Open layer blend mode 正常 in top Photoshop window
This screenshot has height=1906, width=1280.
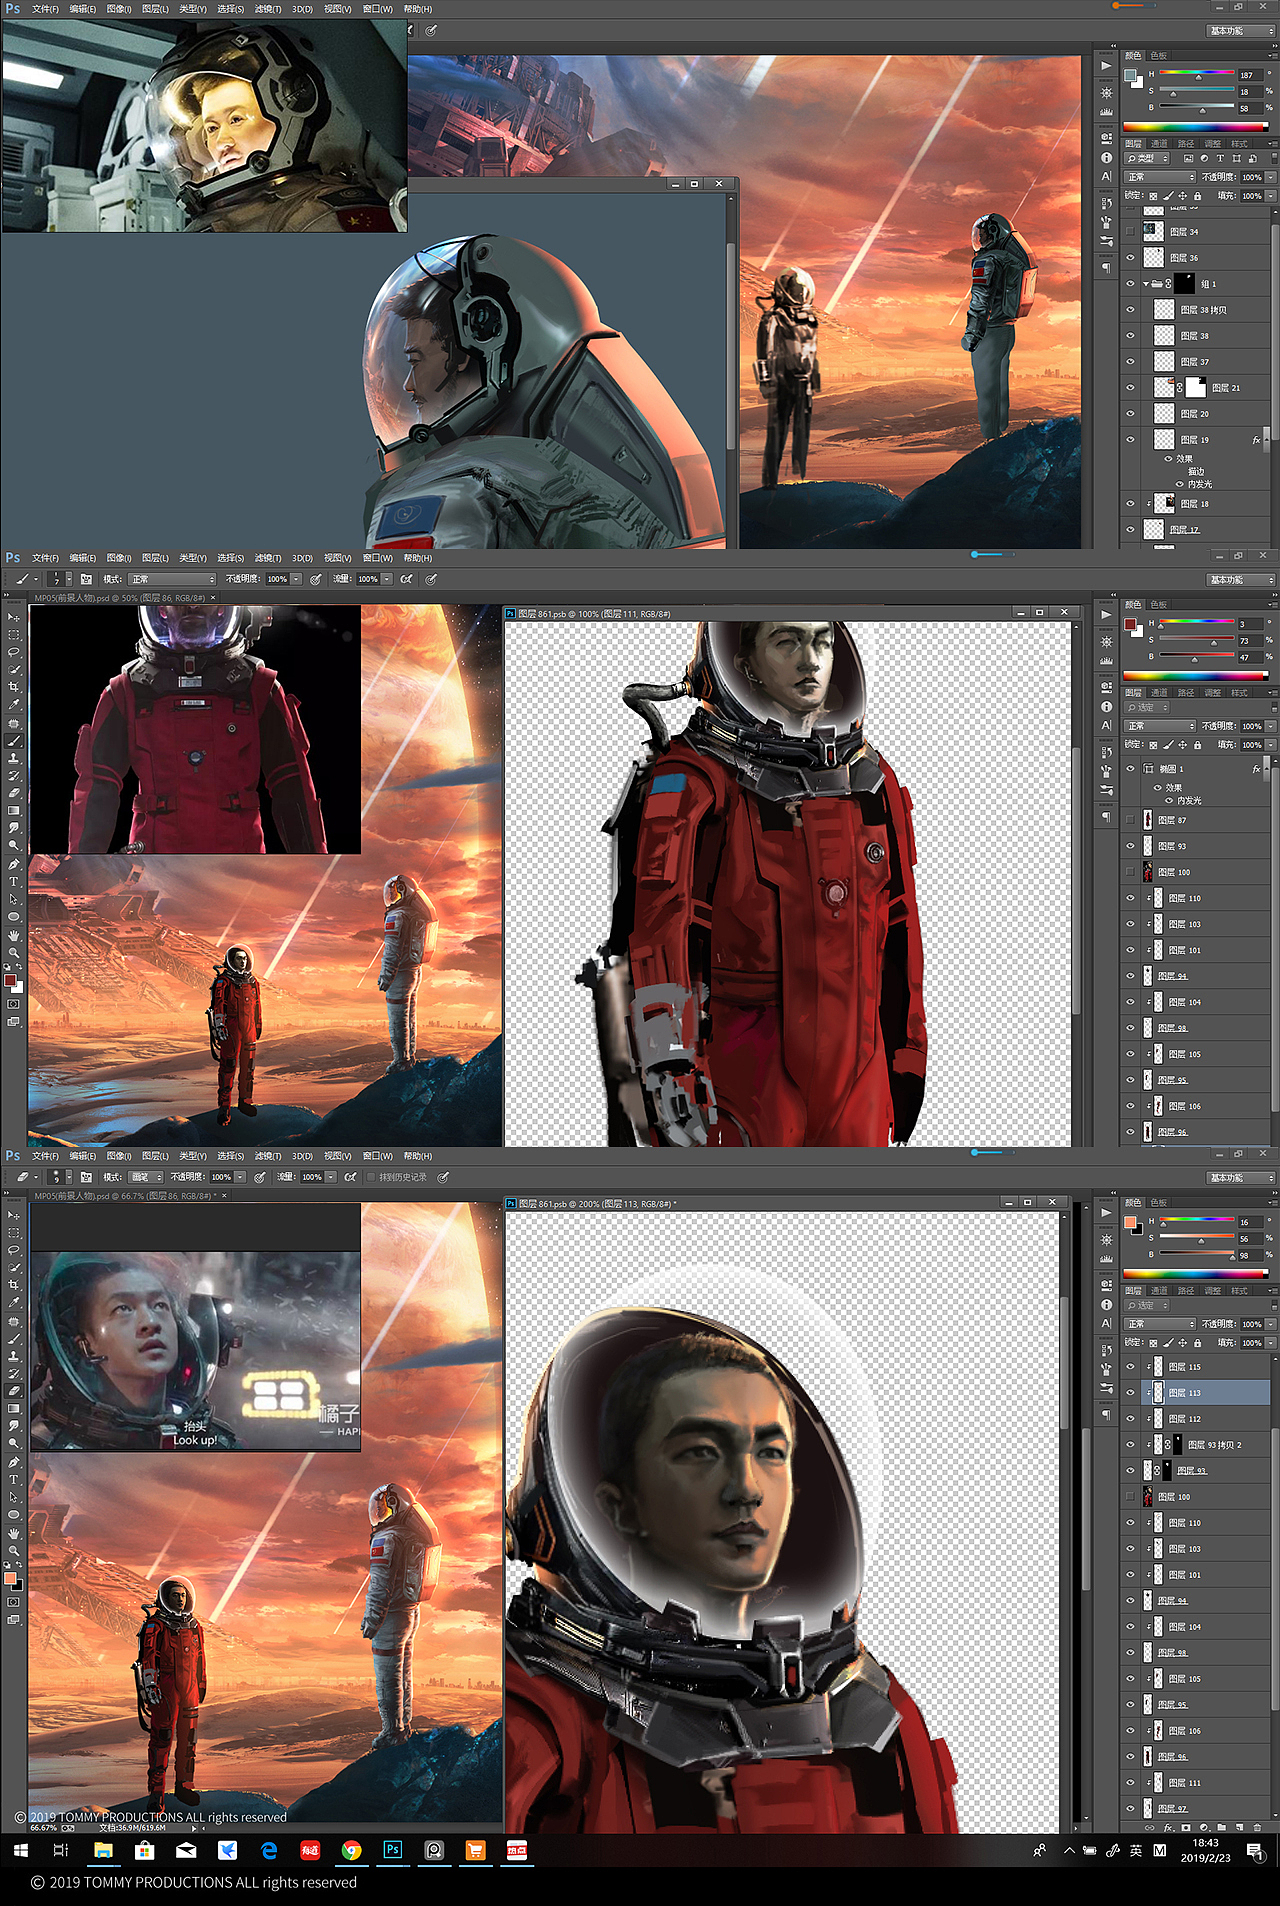1160,177
